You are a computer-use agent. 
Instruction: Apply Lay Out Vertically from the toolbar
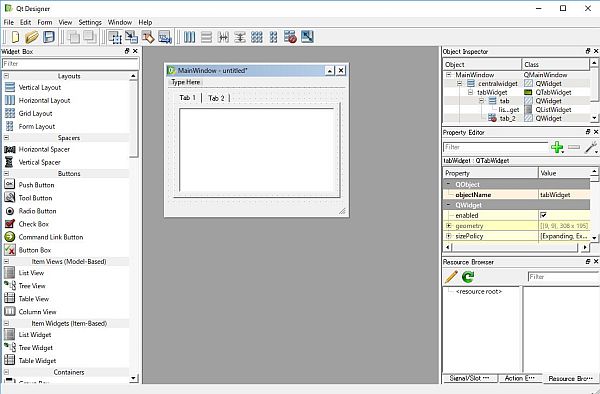tap(206, 37)
